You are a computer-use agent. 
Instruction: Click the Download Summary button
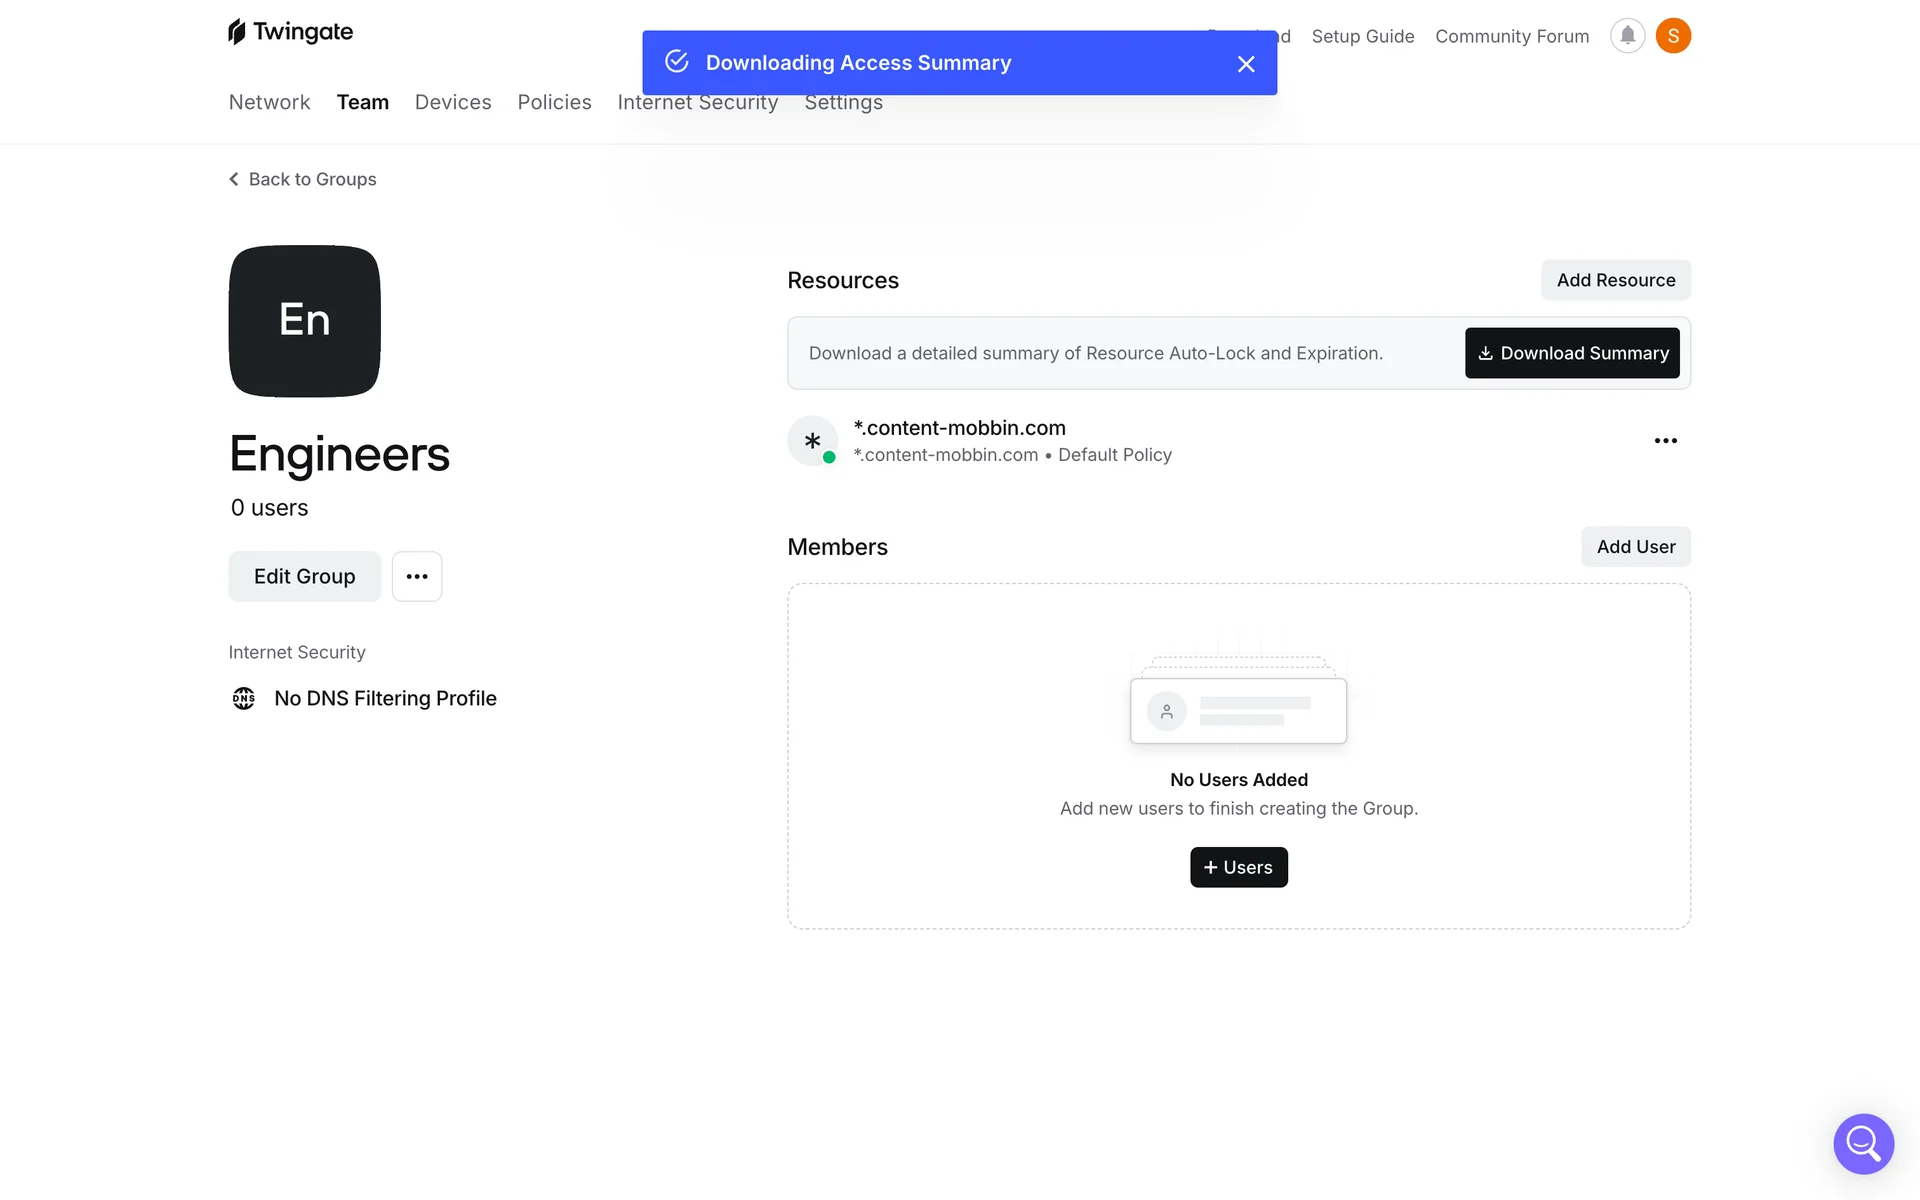pyautogui.click(x=1572, y=353)
